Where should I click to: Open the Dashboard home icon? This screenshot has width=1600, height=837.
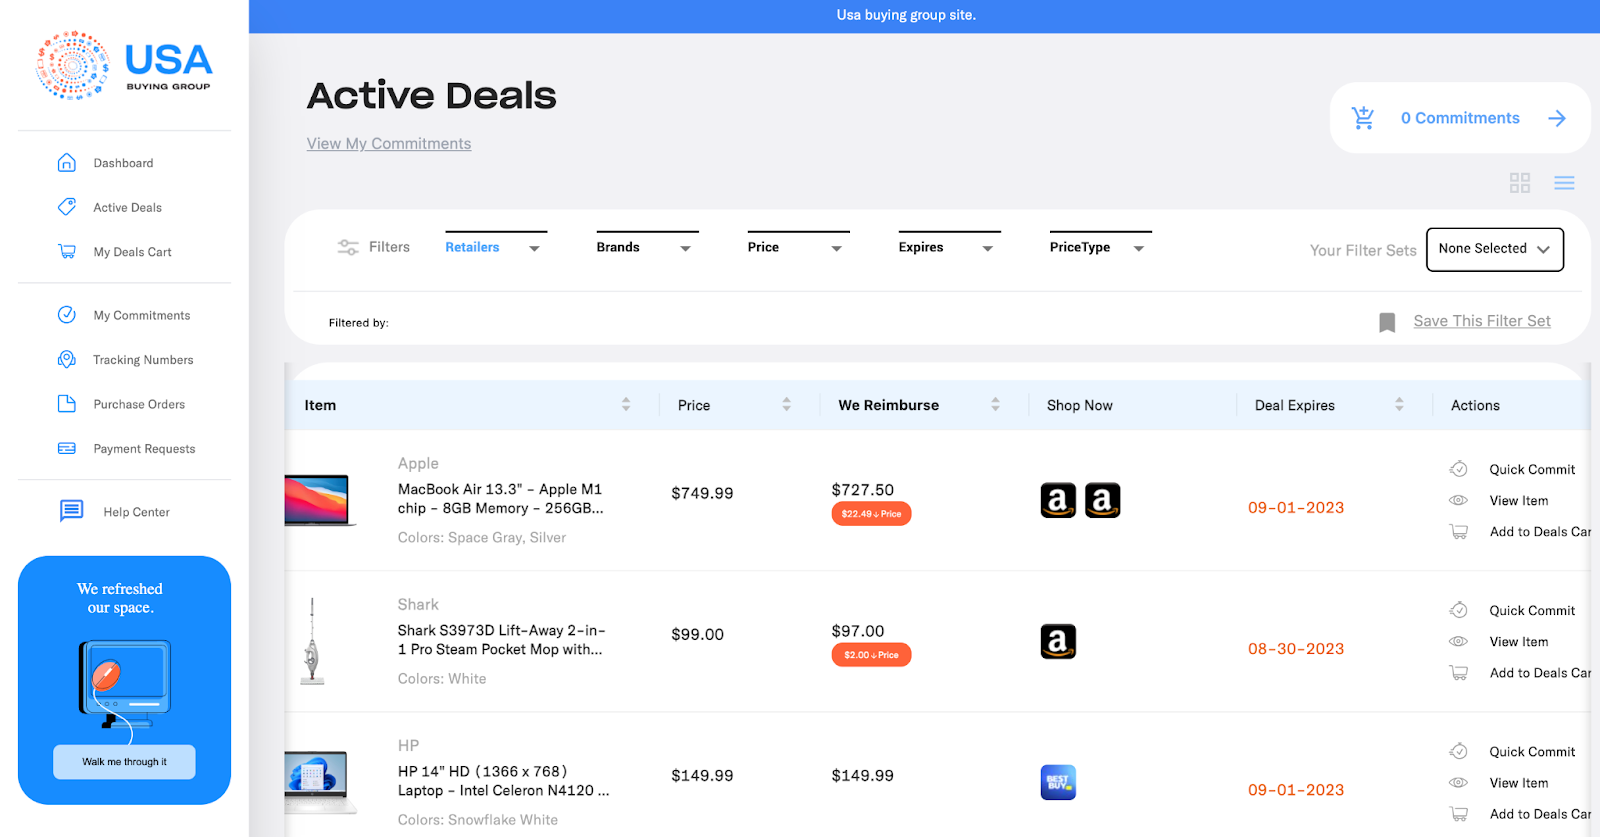pos(67,163)
